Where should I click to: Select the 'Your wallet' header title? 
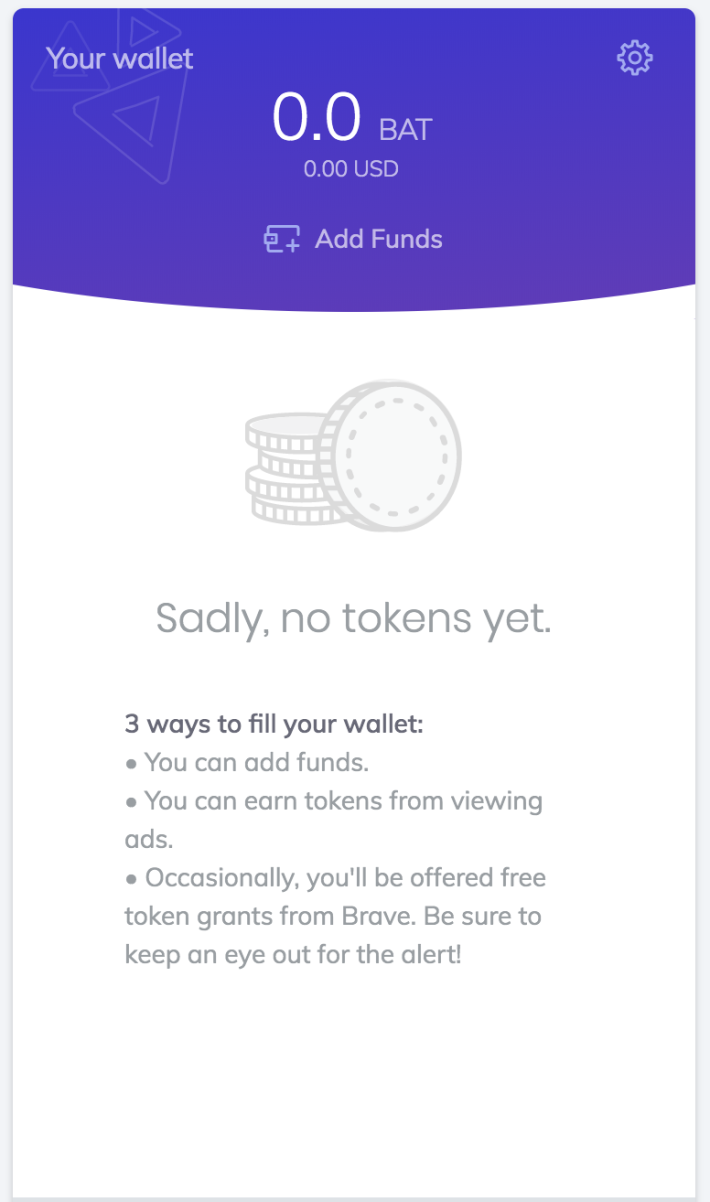click(120, 59)
